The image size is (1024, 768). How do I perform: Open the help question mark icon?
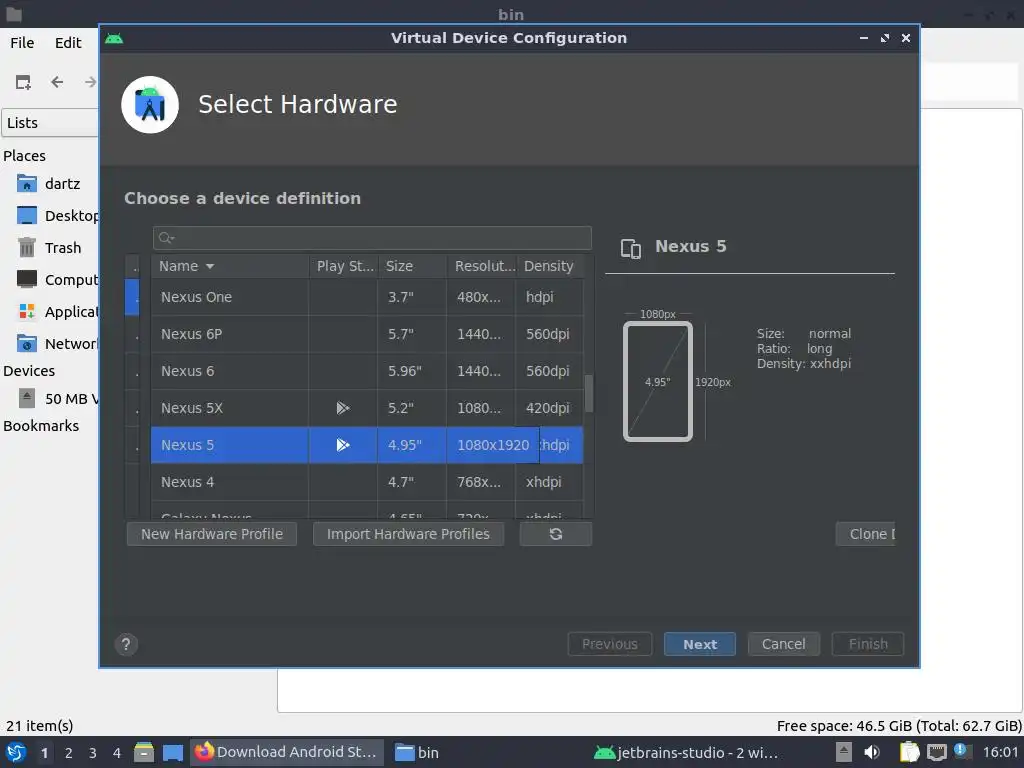[x=126, y=645]
